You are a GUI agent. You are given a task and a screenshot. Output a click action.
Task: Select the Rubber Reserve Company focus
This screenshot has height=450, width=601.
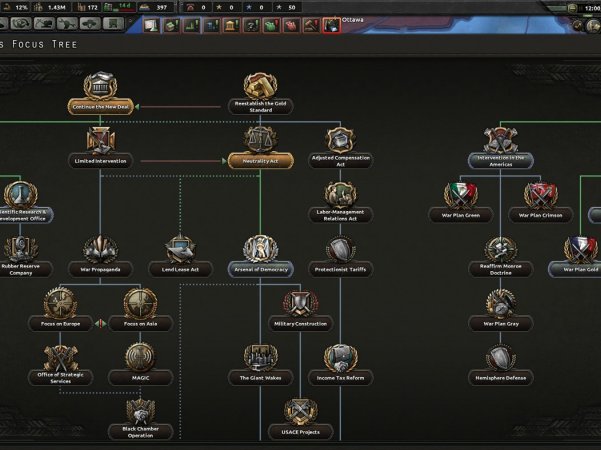click(x=21, y=269)
